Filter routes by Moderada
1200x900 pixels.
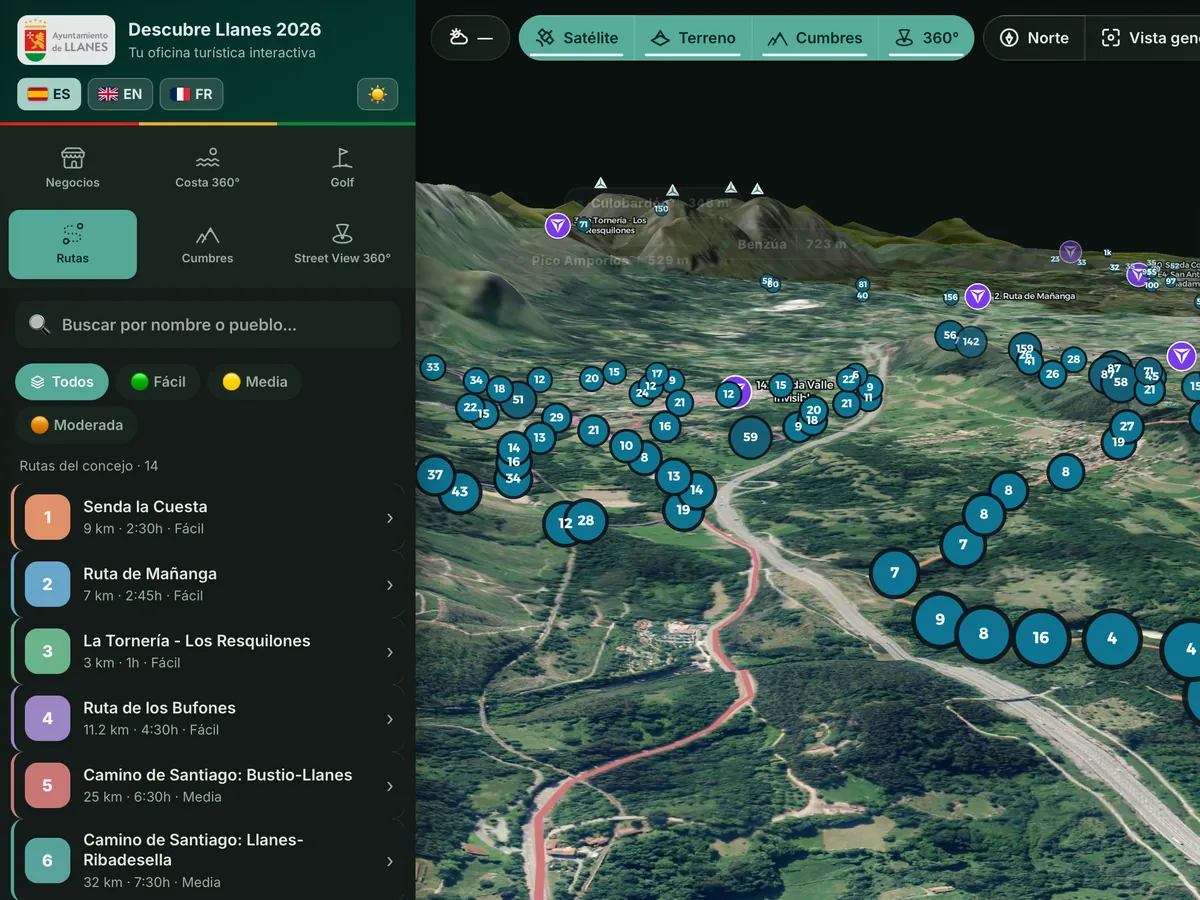click(76, 425)
